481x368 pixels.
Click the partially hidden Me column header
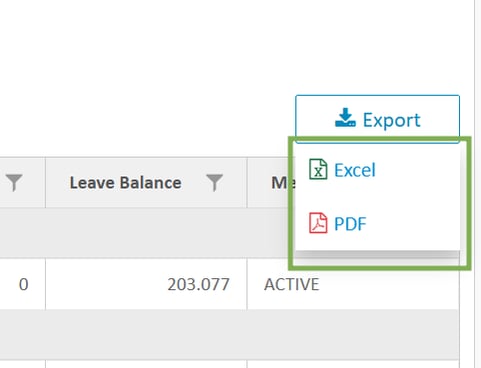[283, 183]
